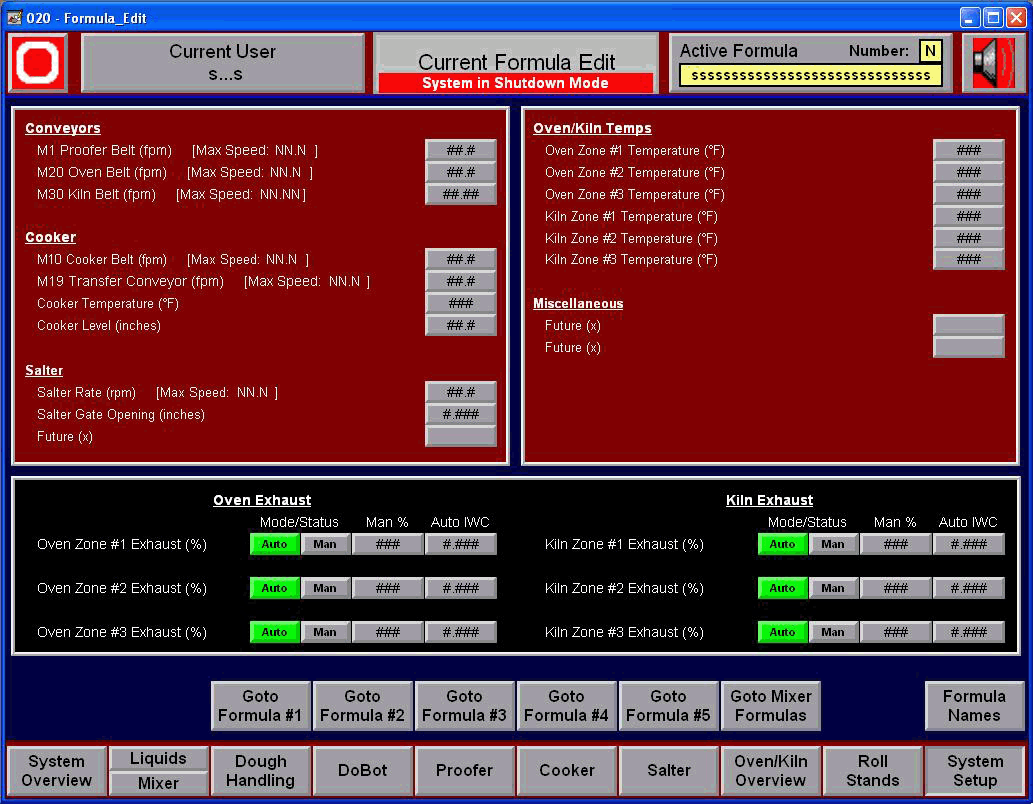Click the window title bar app icon
This screenshot has height=804, width=1033.
click(14, 18)
